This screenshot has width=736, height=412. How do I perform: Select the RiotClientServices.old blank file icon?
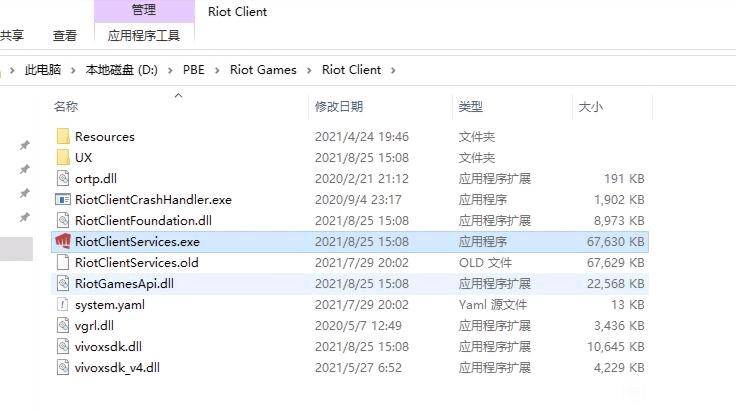point(63,262)
